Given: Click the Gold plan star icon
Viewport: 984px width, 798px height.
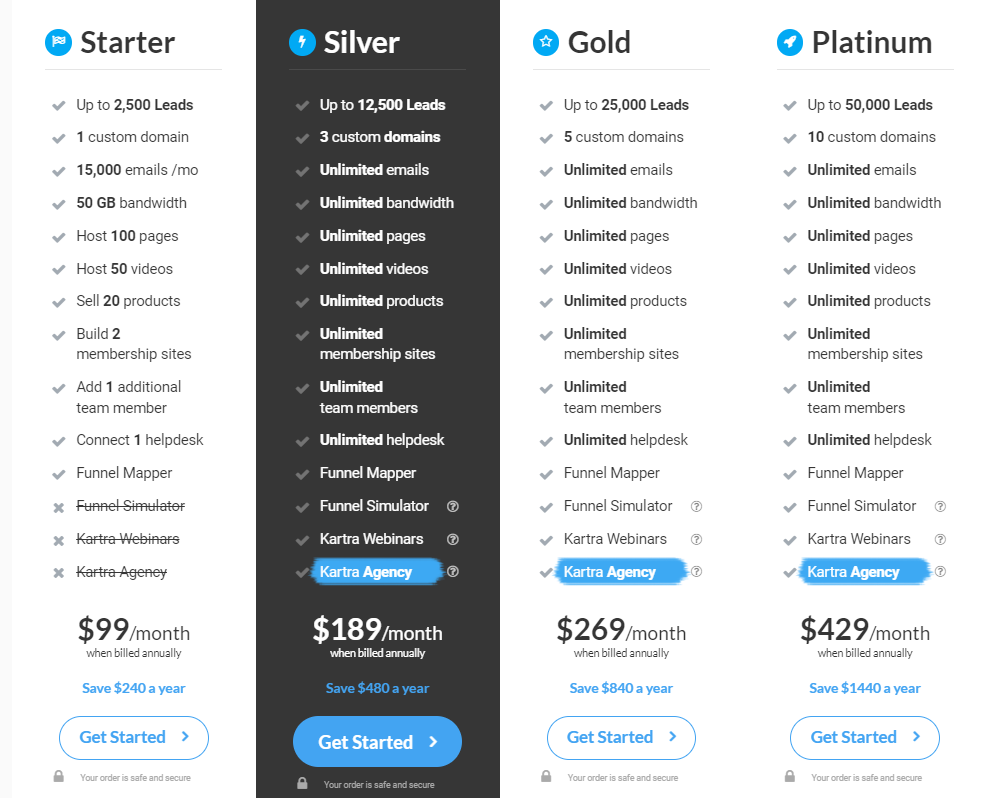Looking at the screenshot, I should click(x=546, y=42).
